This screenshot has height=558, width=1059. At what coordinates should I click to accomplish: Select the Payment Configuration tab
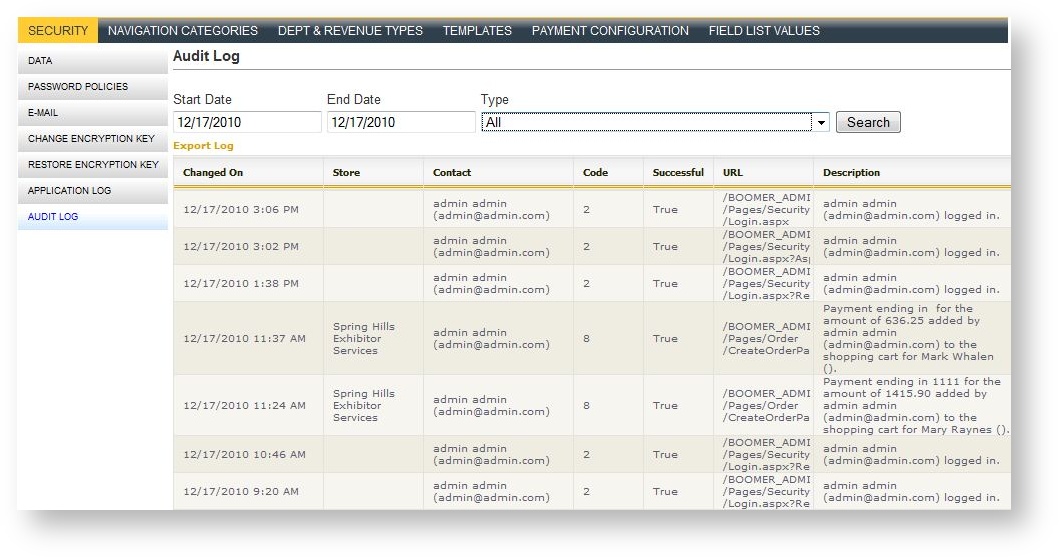pos(610,31)
